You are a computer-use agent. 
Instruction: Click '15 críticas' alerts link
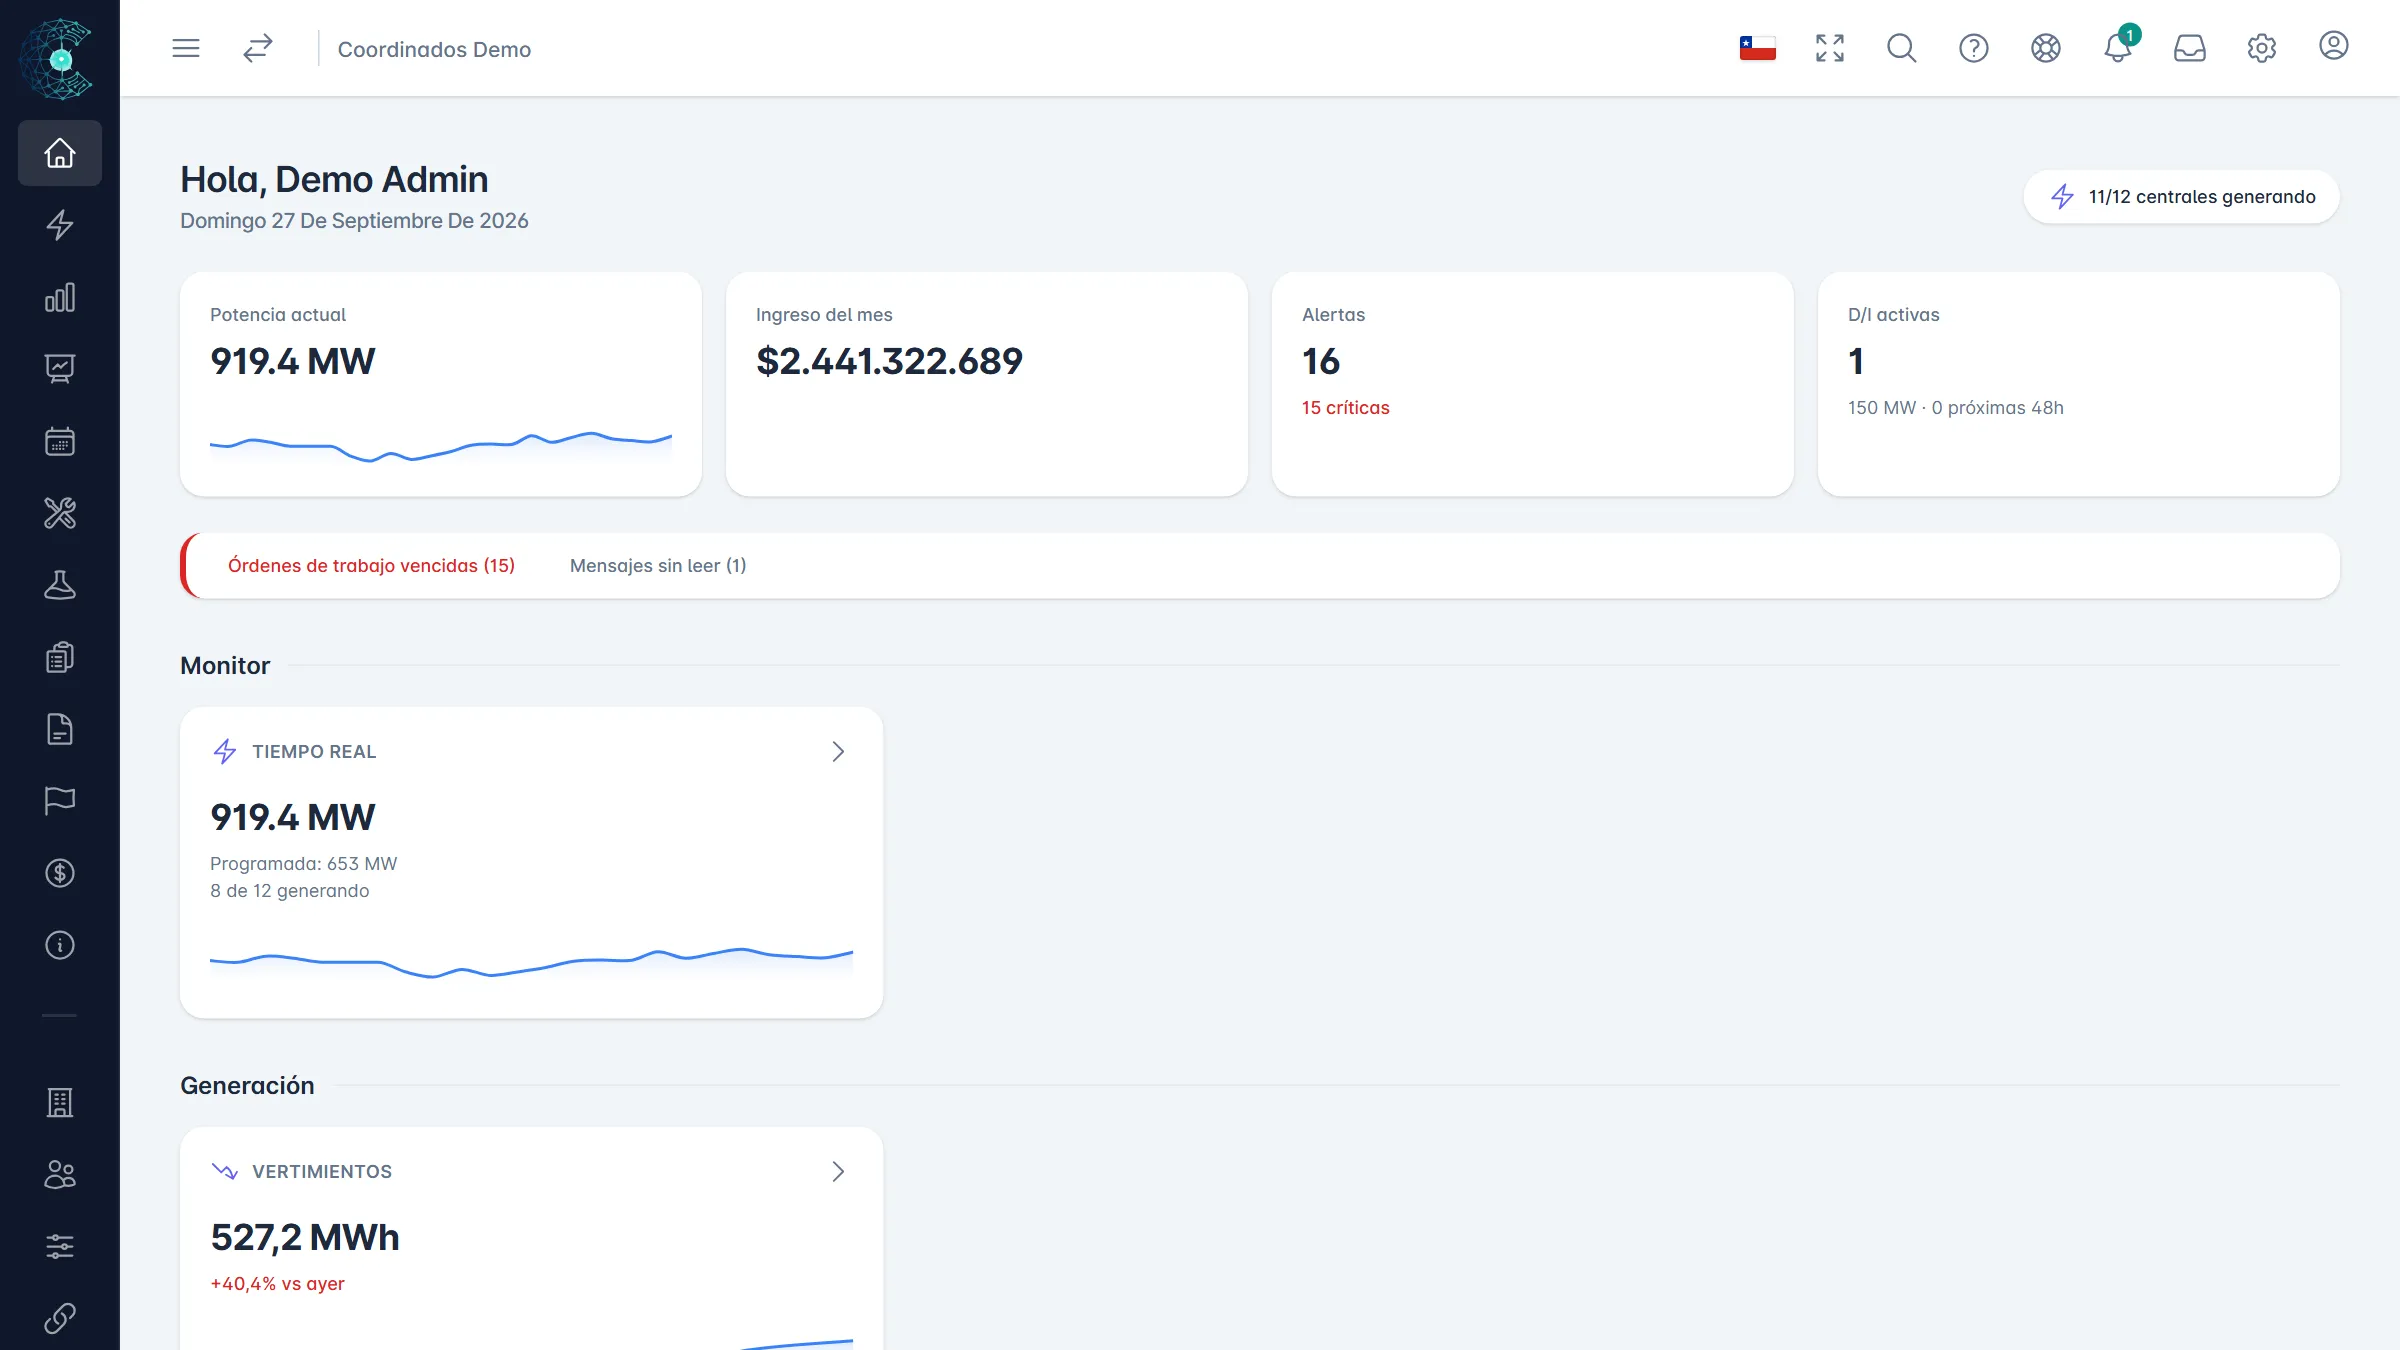[x=1346, y=408]
